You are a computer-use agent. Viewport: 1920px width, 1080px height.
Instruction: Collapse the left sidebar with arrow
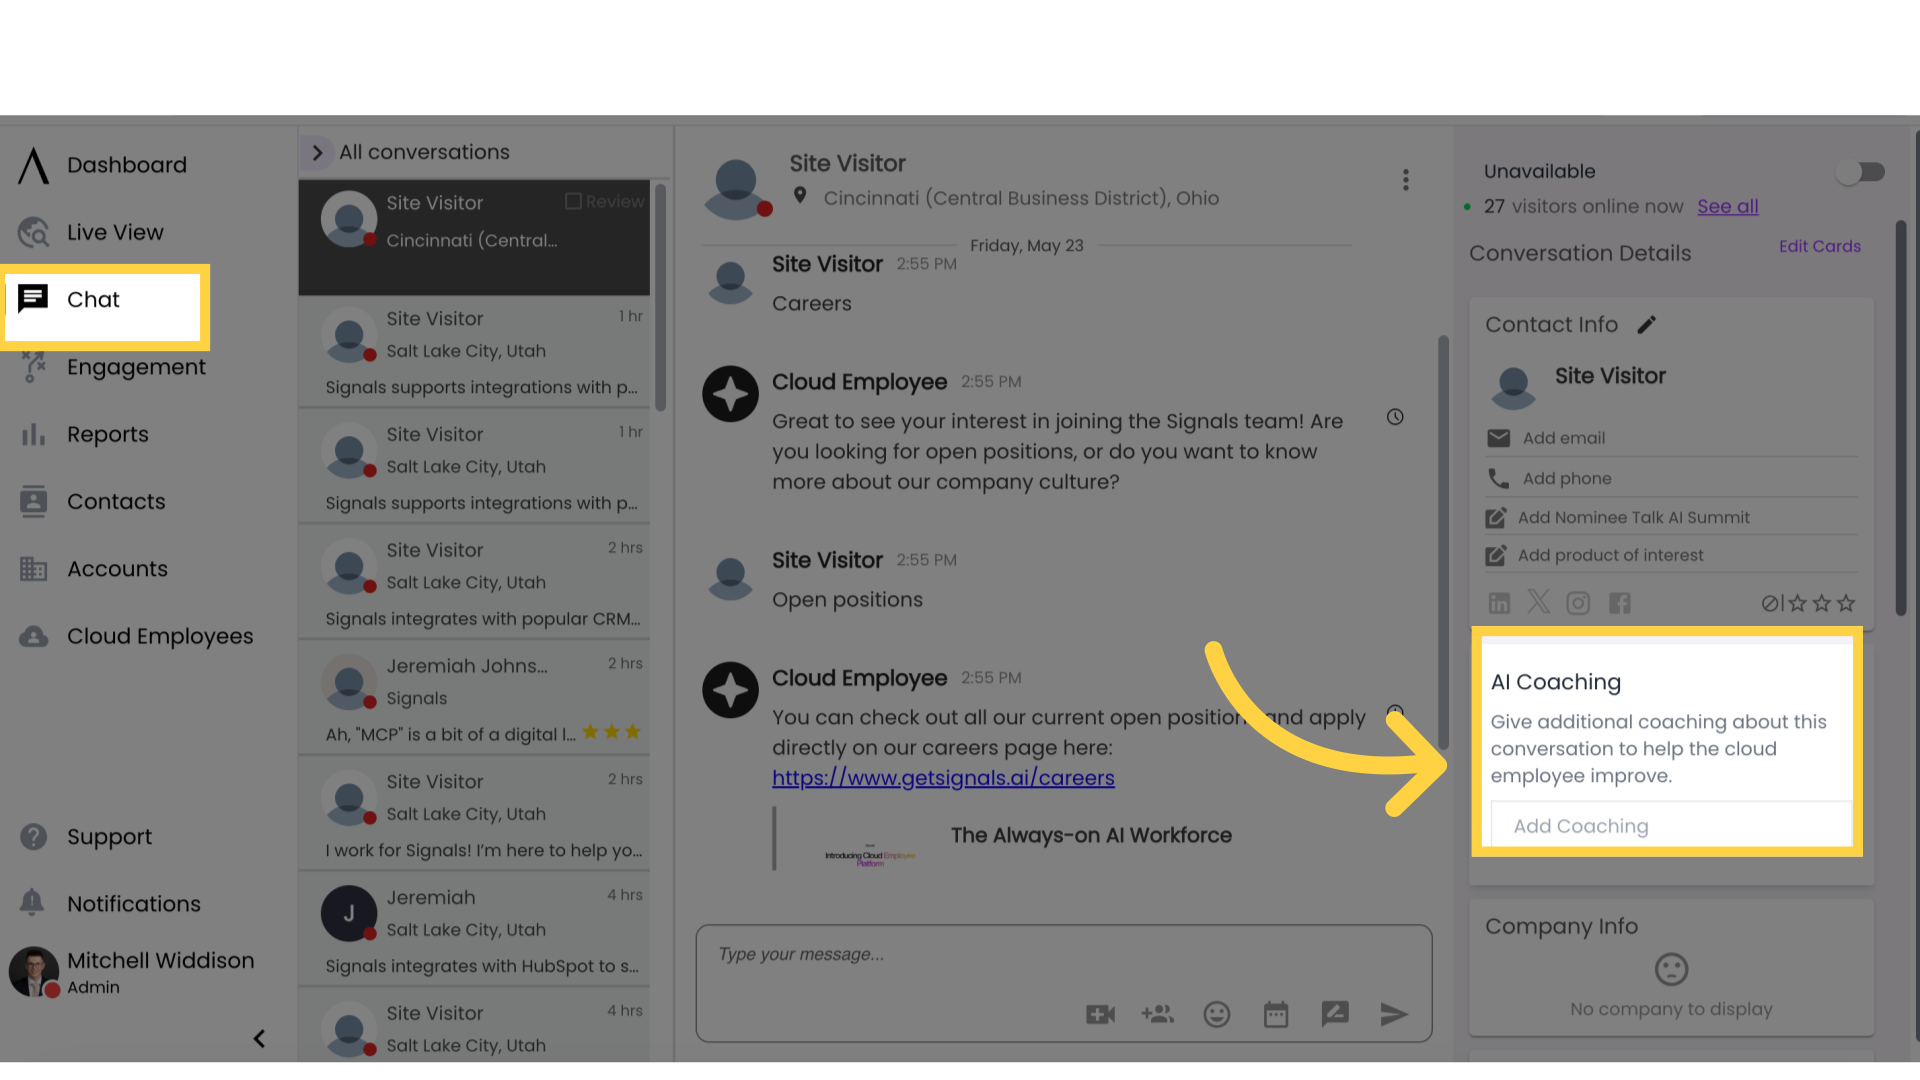coord(259,1039)
